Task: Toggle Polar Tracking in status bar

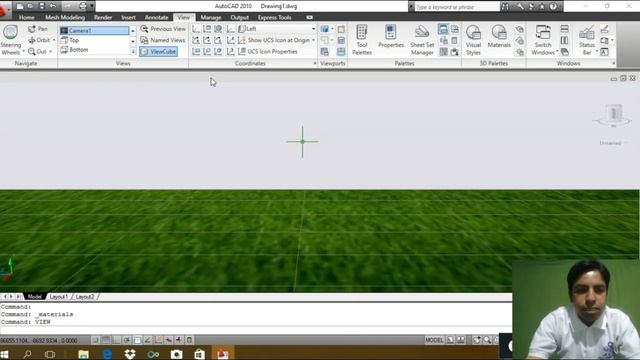Action: point(127,340)
